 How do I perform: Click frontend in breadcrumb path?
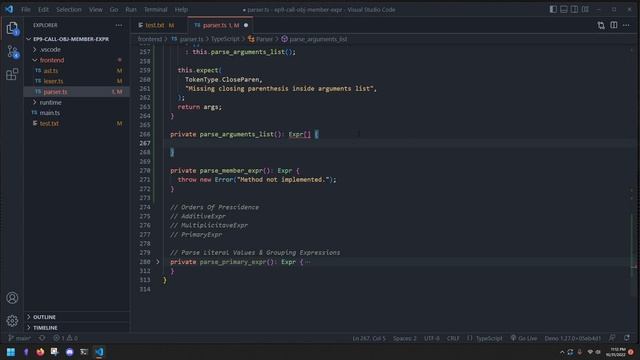coord(150,39)
